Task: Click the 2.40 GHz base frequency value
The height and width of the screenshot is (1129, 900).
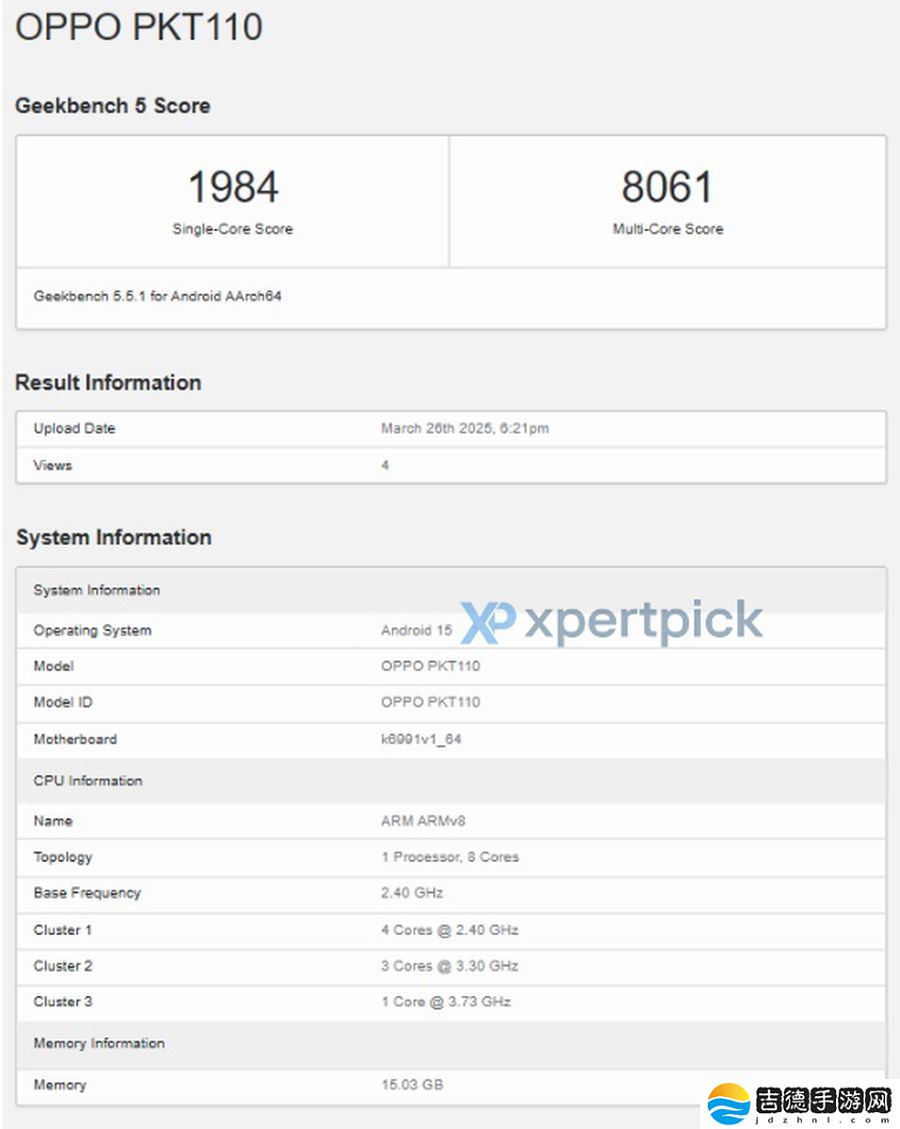Action: point(412,893)
